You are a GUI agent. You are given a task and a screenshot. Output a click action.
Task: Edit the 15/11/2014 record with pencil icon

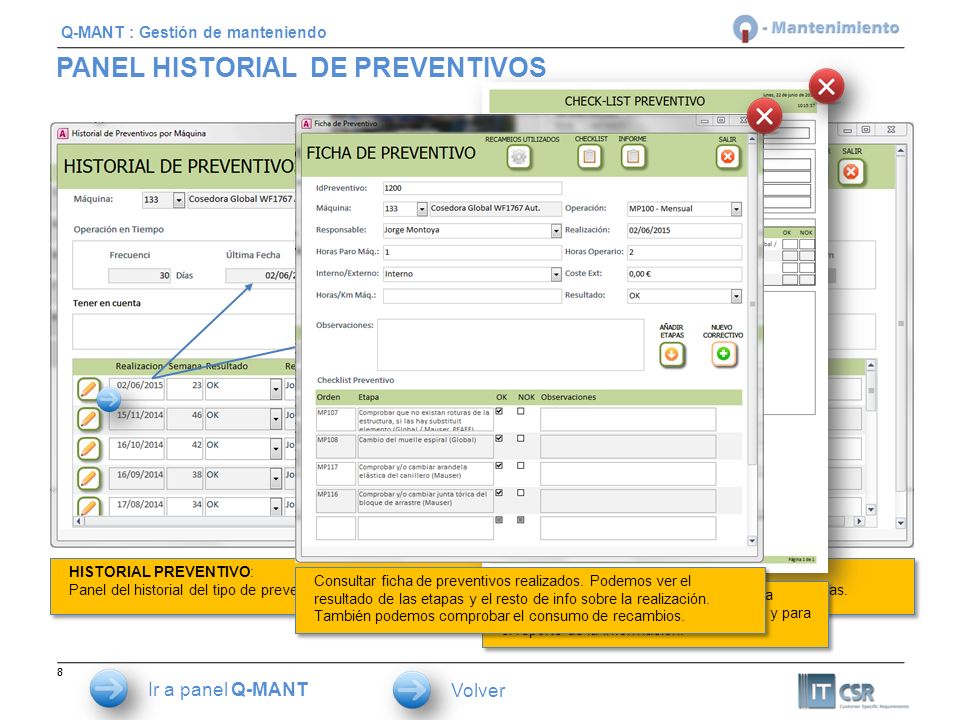pos(89,419)
